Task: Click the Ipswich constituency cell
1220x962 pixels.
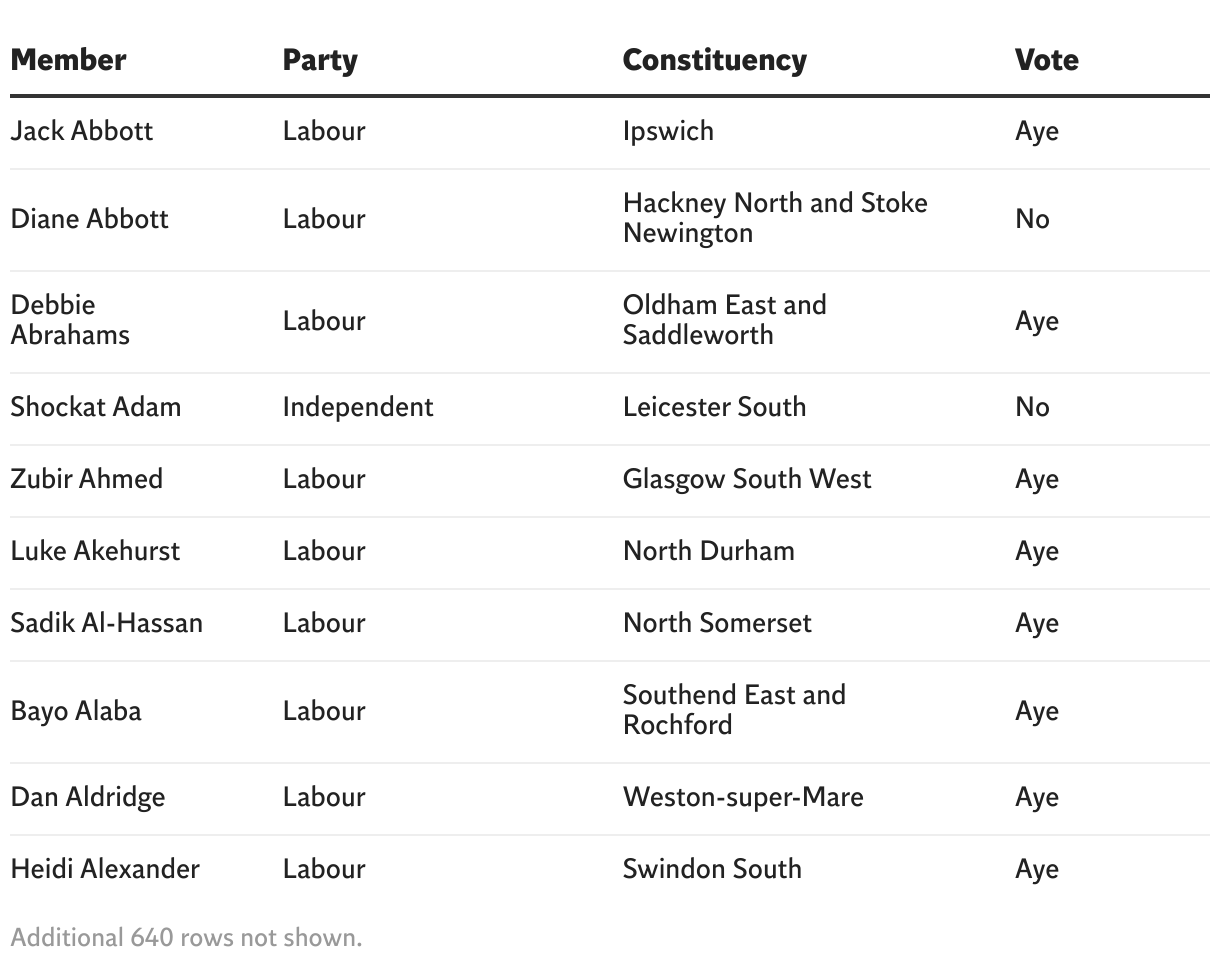Action: click(668, 131)
